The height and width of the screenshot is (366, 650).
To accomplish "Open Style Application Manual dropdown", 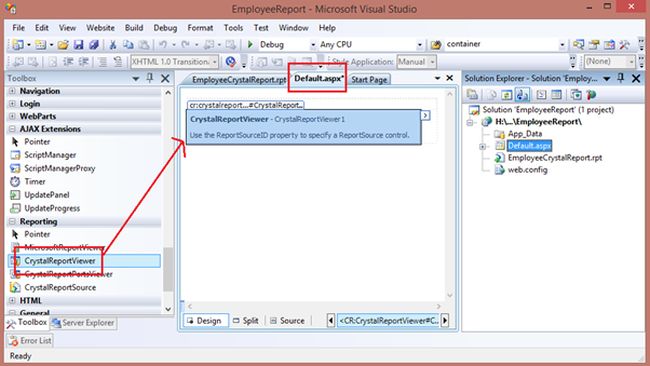I will pos(432,62).
